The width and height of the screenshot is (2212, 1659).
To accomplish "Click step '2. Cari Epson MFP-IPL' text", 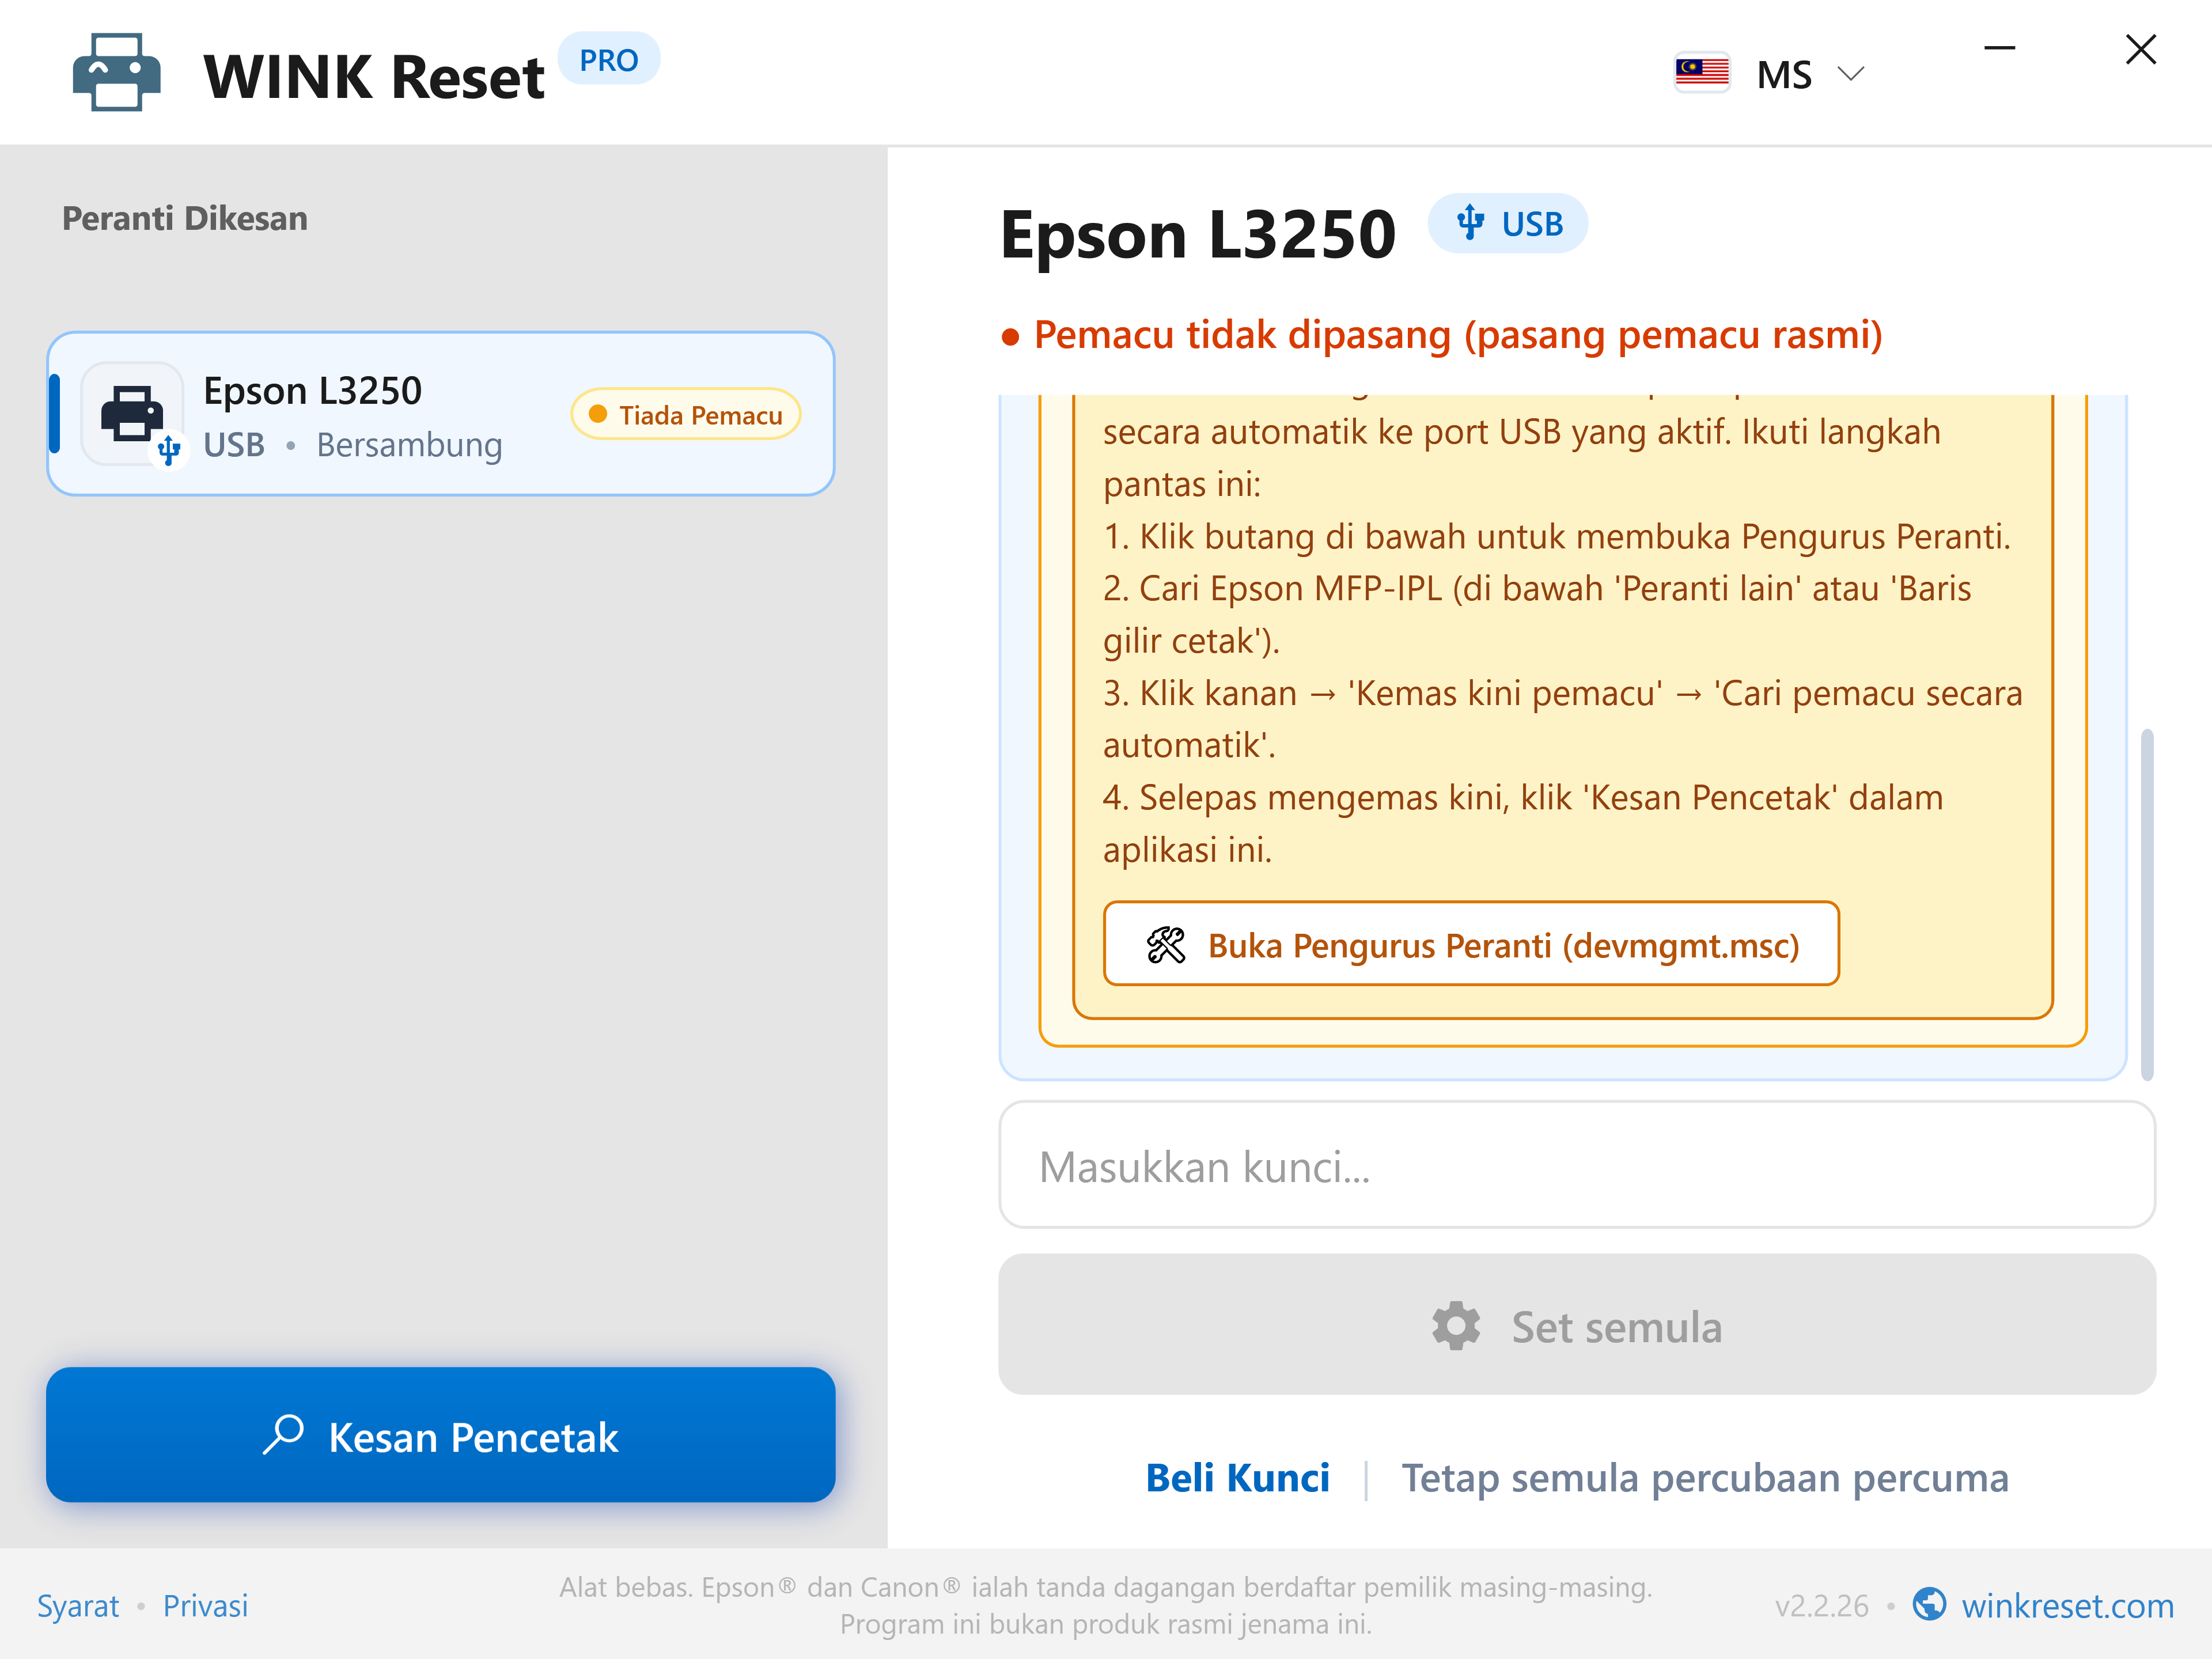I will (1537, 614).
